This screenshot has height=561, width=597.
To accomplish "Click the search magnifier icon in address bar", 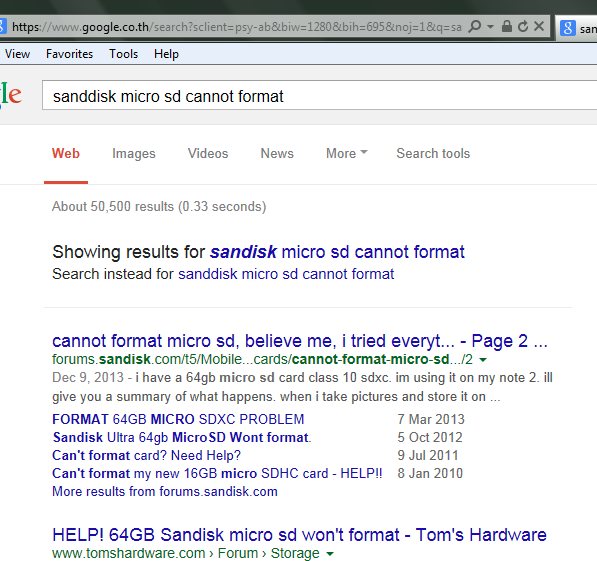I will click(474, 26).
